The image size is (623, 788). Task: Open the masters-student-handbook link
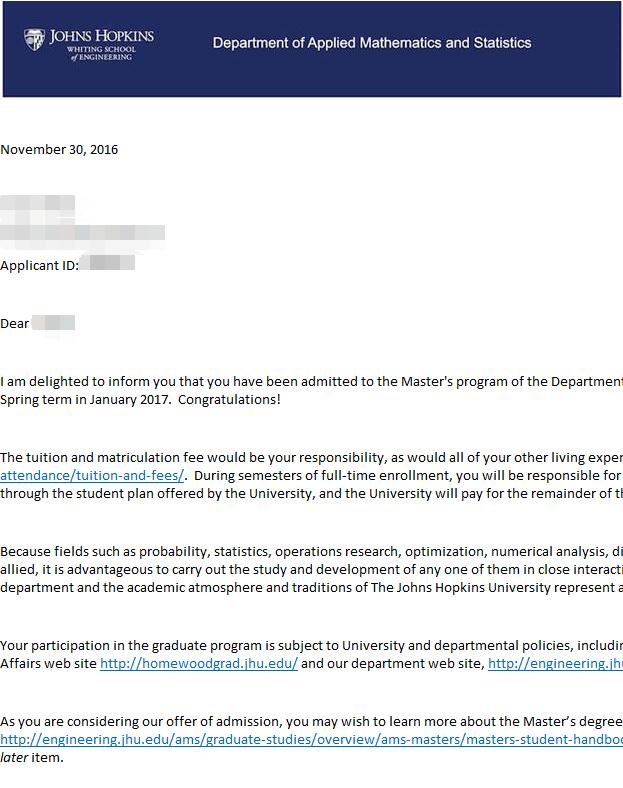(x=312, y=740)
